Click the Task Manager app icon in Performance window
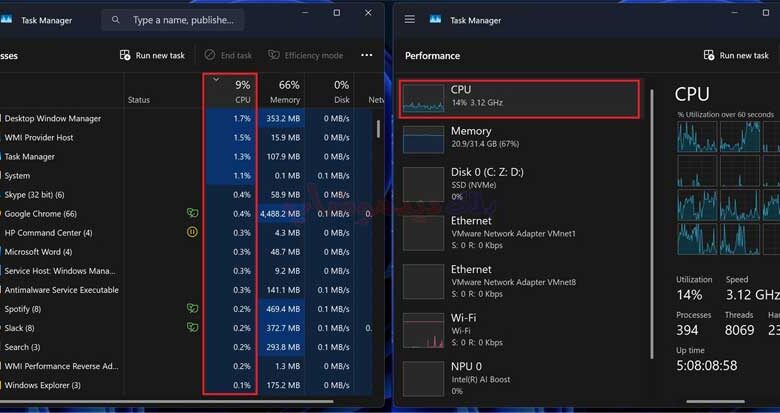This screenshot has width=780, height=413. coord(435,19)
